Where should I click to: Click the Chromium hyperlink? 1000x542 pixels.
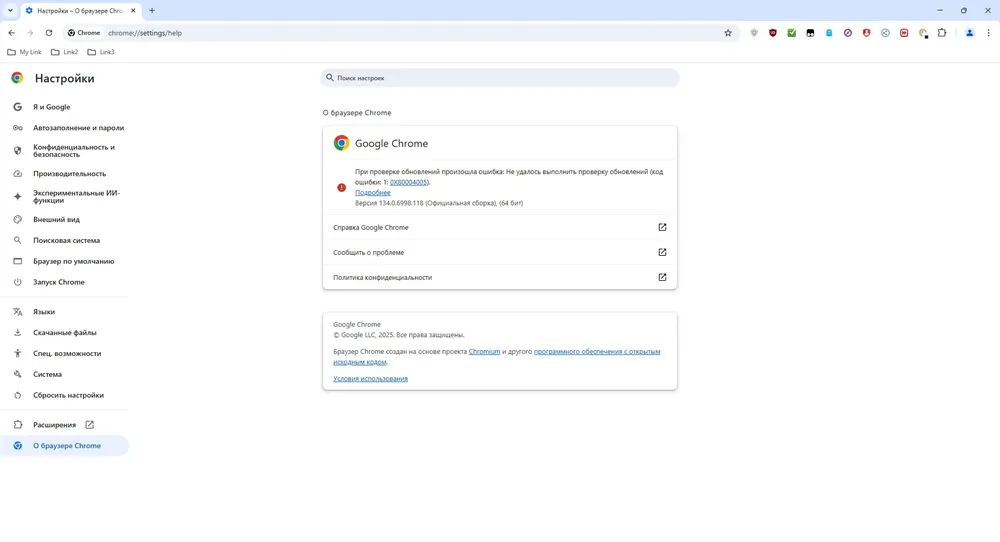484,351
